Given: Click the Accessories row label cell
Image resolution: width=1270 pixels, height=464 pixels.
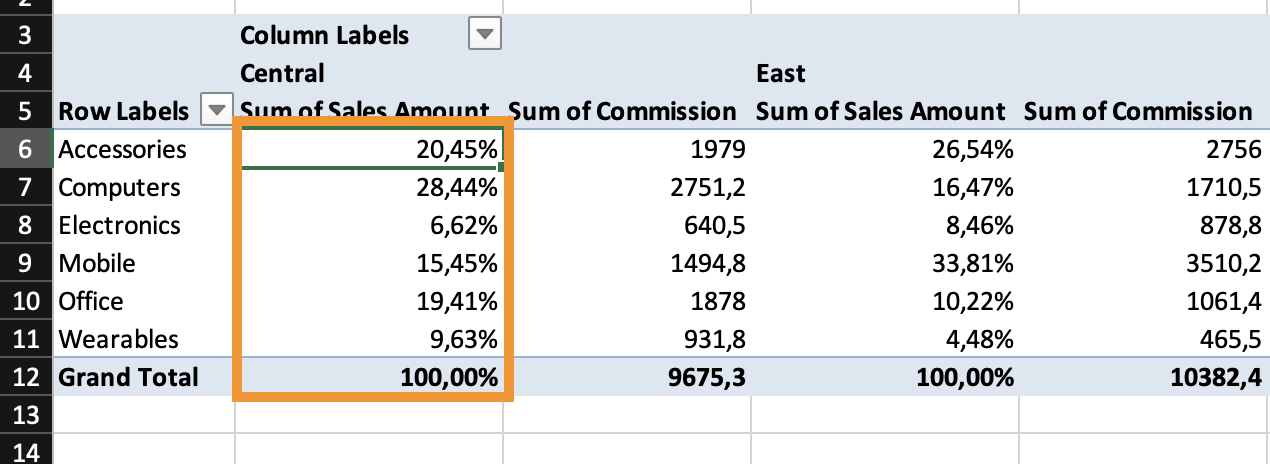Looking at the screenshot, I should (x=122, y=150).
